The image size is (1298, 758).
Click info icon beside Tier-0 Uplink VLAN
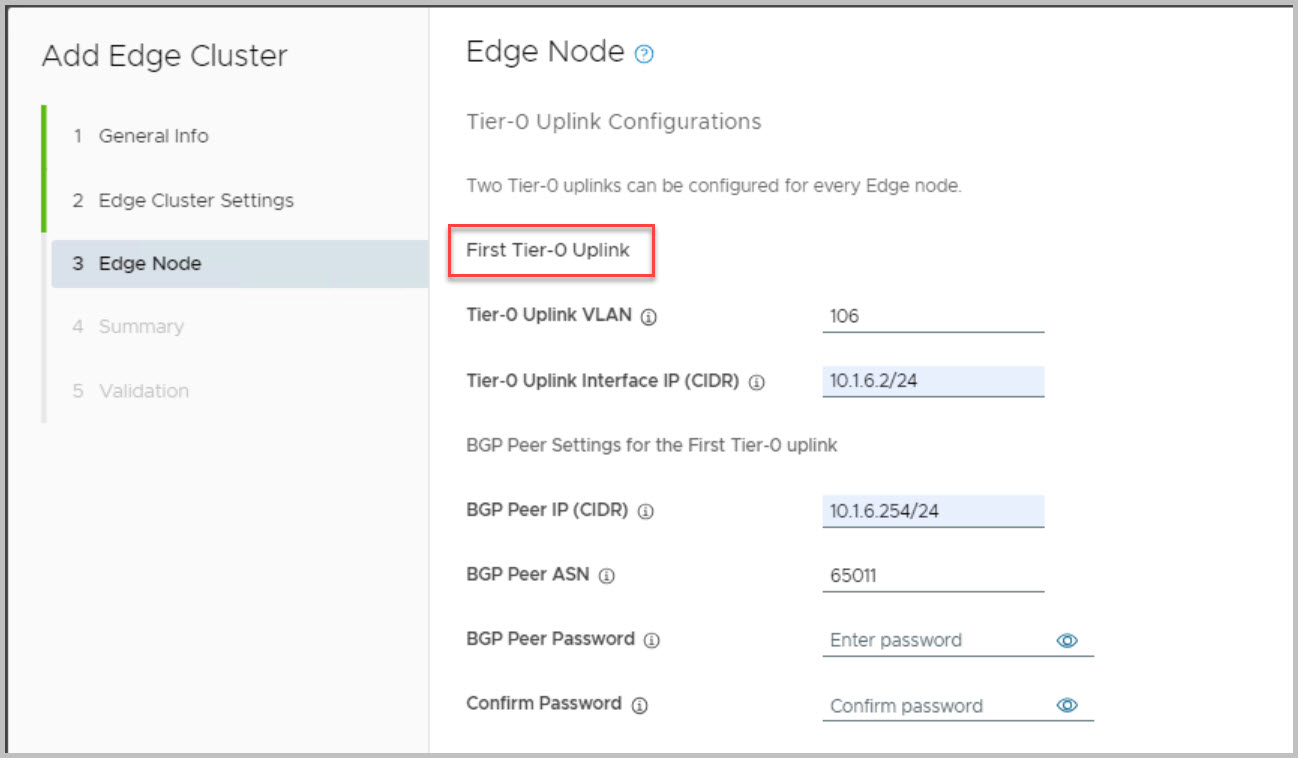click(x=648, y=317)
